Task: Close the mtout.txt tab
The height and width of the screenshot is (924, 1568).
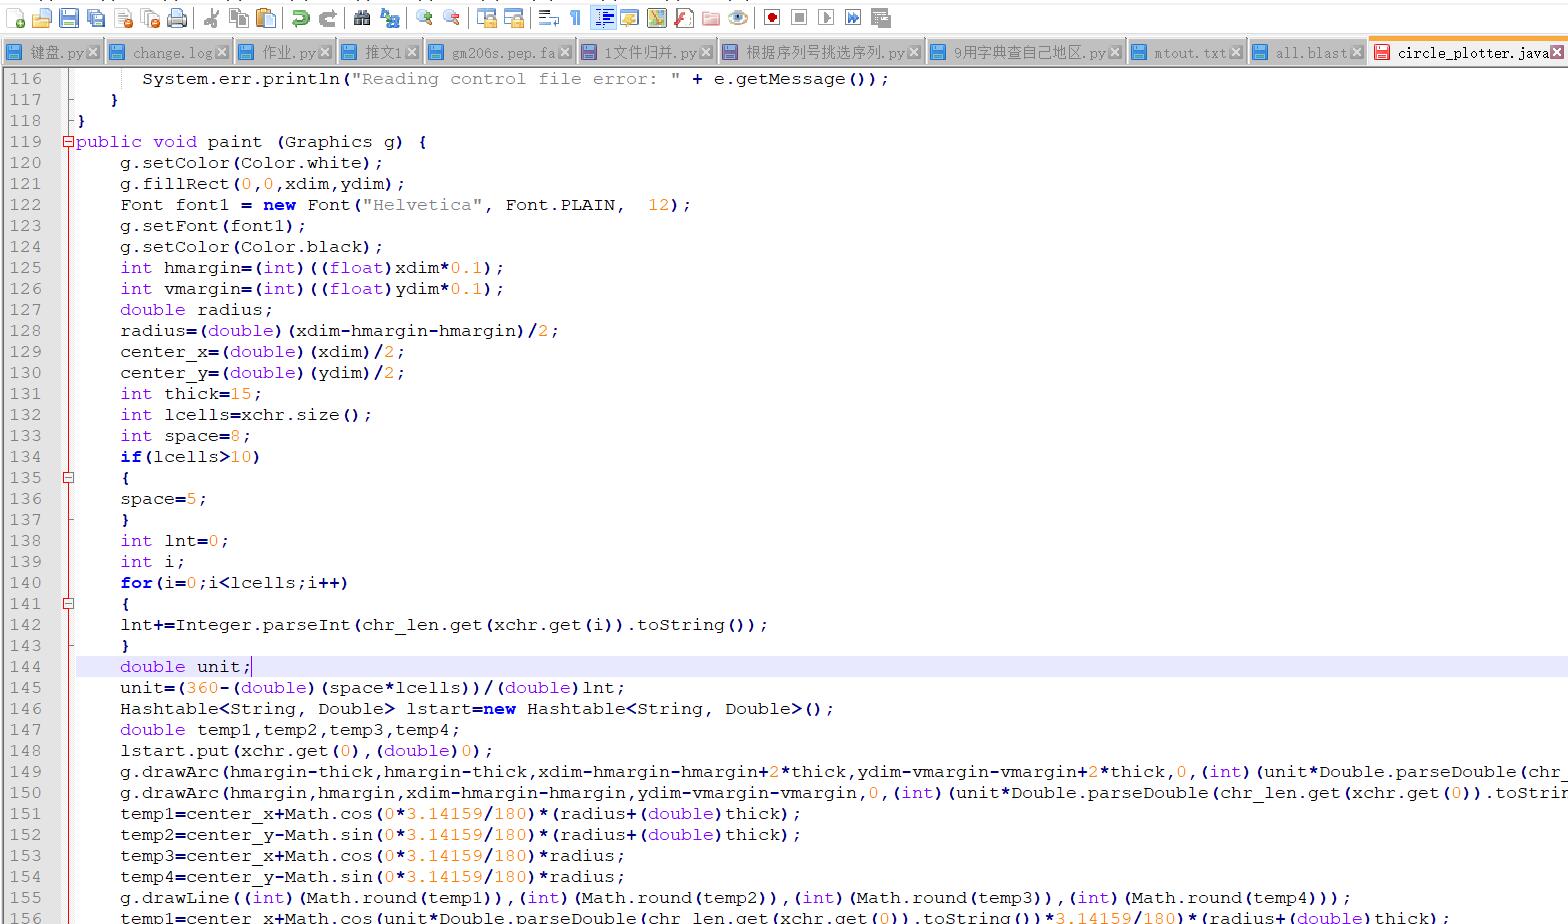Action: point(1235,53)
